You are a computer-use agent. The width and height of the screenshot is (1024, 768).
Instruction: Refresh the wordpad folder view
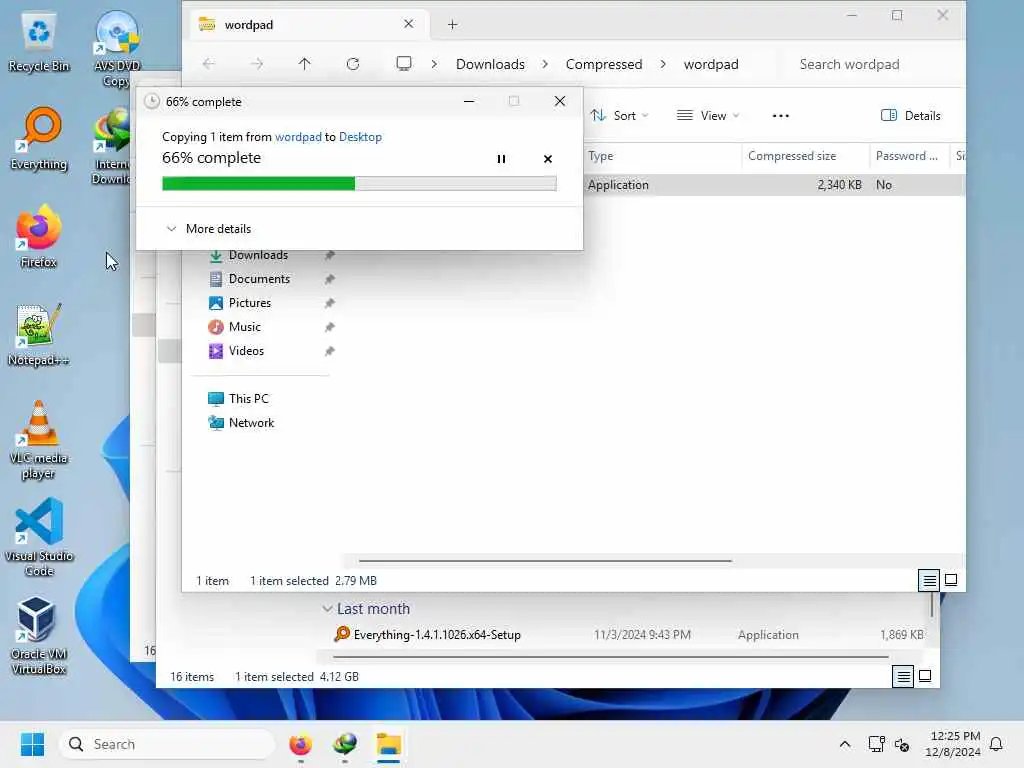pos(353,64)
